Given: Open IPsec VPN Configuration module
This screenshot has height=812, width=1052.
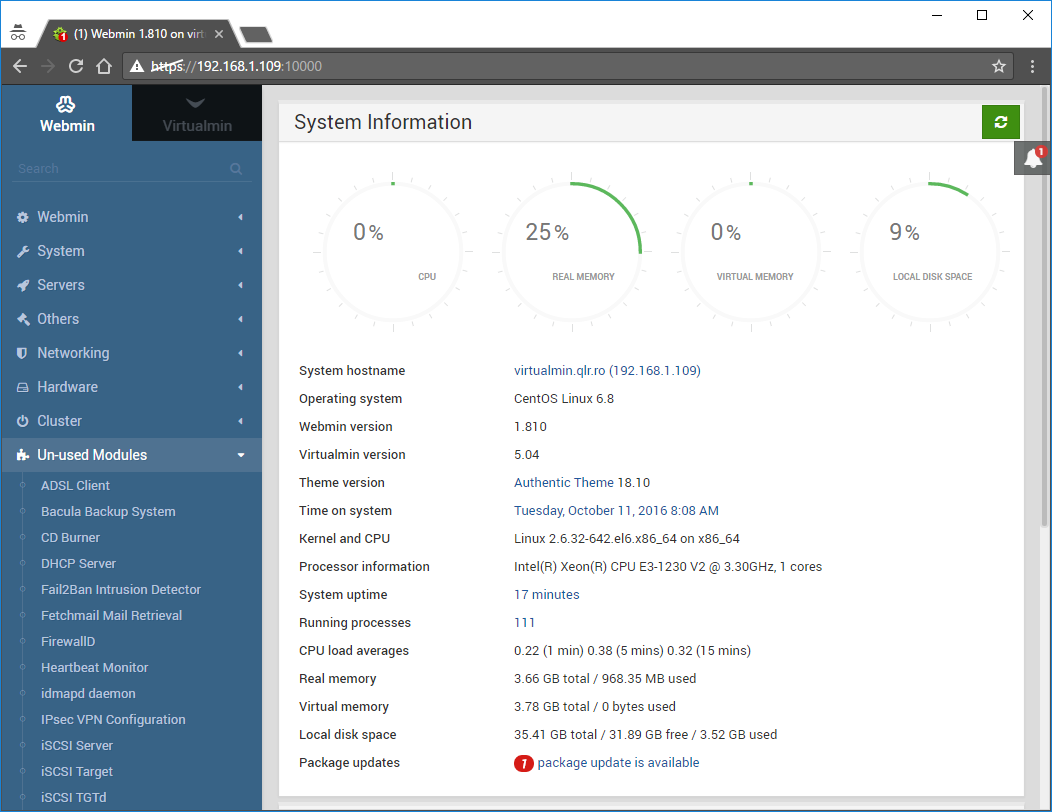Looking at the screenshot, I should (x=113, y=720).
